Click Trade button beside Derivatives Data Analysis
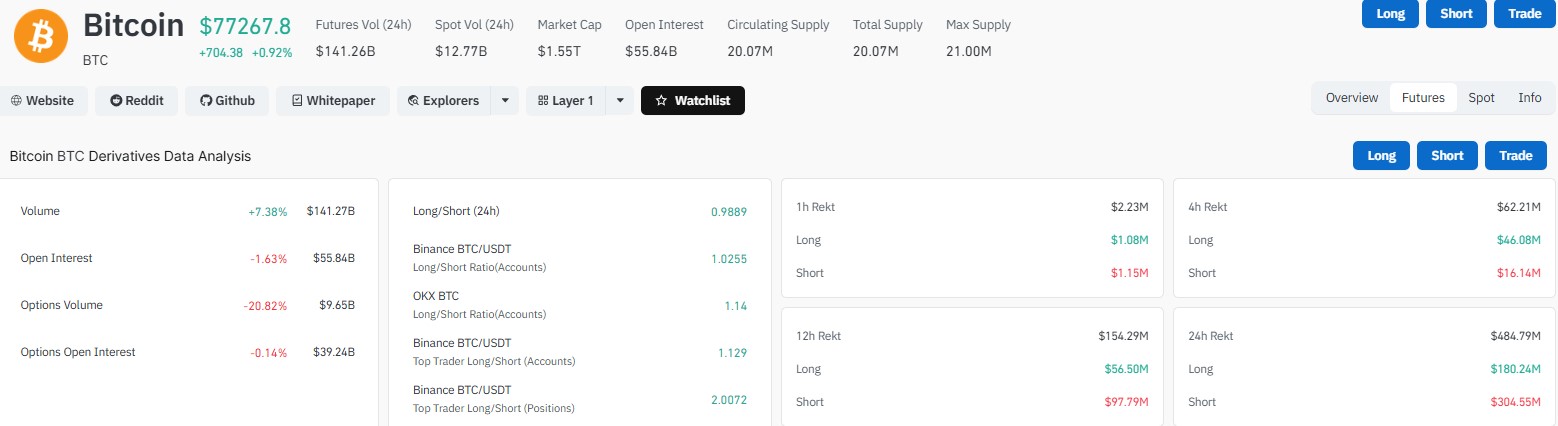1558x426 pixels. [1516, 156]
